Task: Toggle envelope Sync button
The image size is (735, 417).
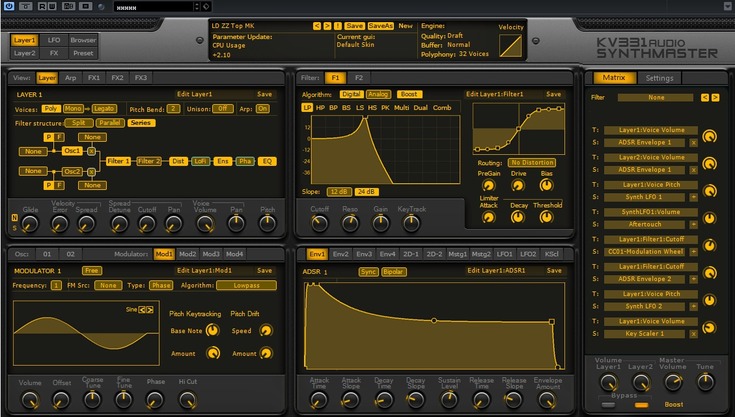Action: (x=368, y=272)
